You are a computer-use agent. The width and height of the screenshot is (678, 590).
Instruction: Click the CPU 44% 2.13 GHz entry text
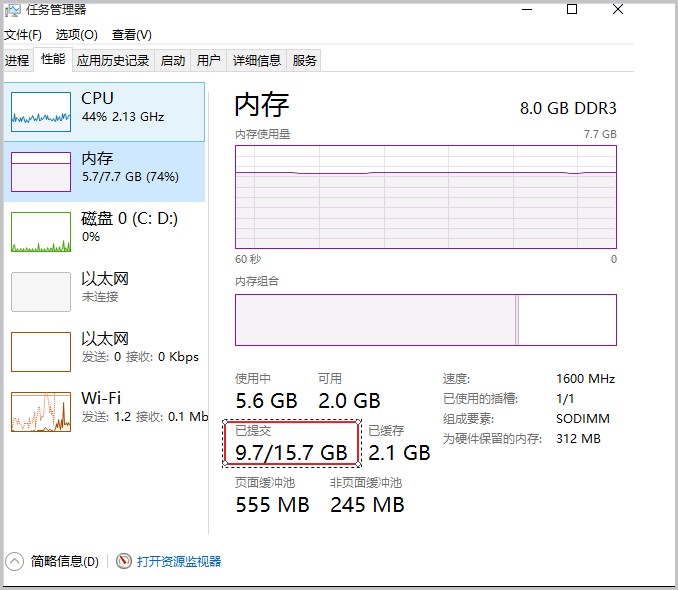123,107
